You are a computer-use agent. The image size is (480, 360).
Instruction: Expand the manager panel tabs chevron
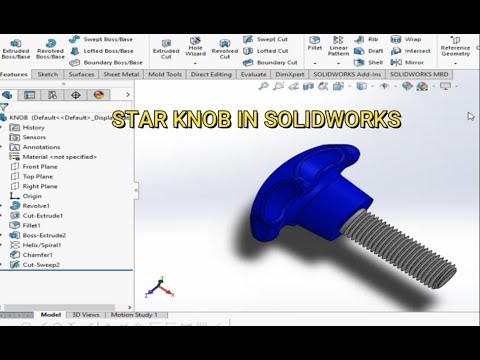[128, 95]
